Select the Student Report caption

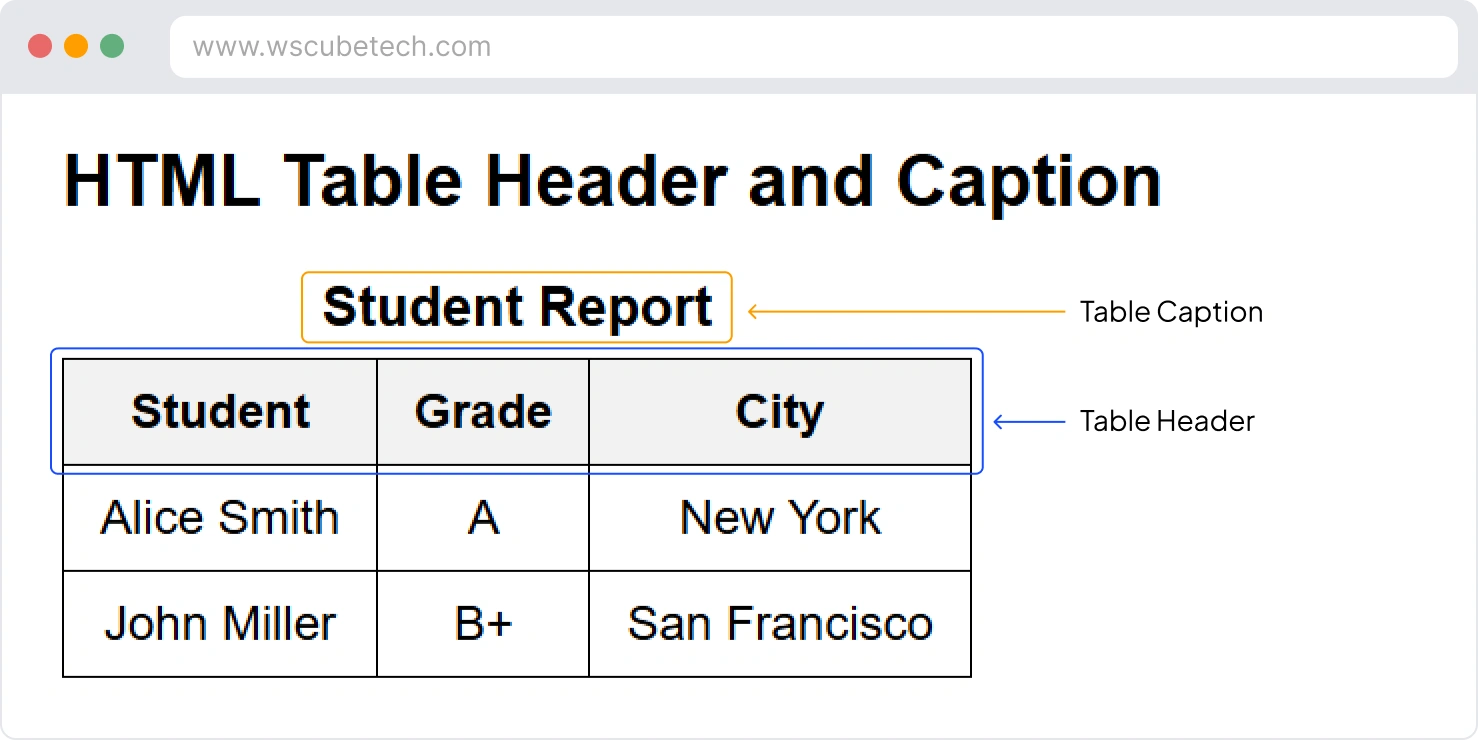point(517,307)
